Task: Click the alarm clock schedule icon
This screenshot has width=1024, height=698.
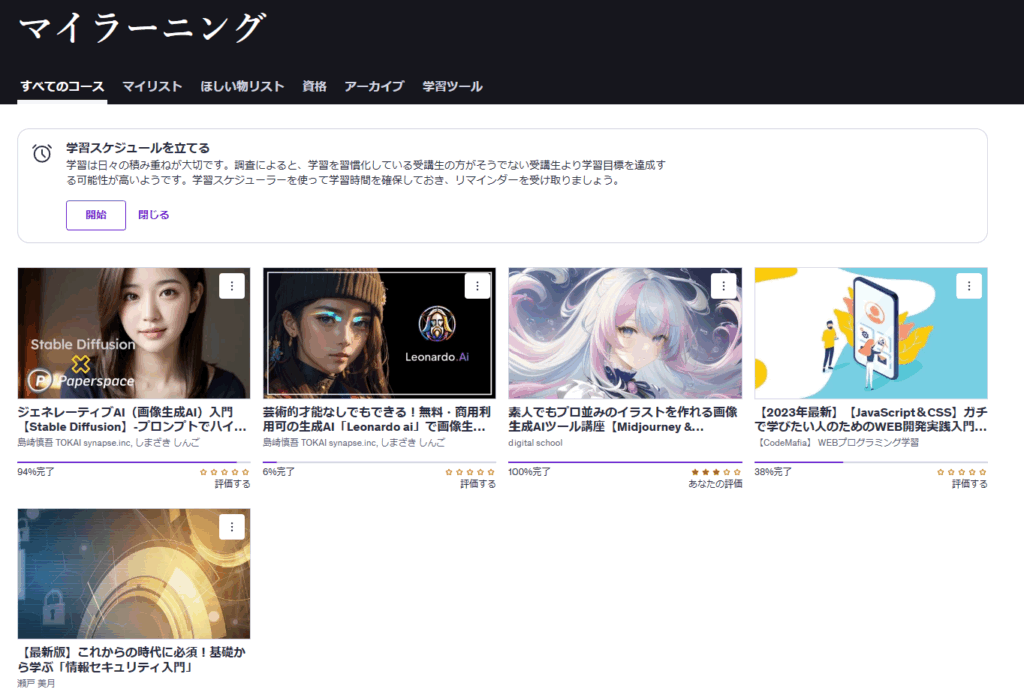Action: (x=42, y=153)
